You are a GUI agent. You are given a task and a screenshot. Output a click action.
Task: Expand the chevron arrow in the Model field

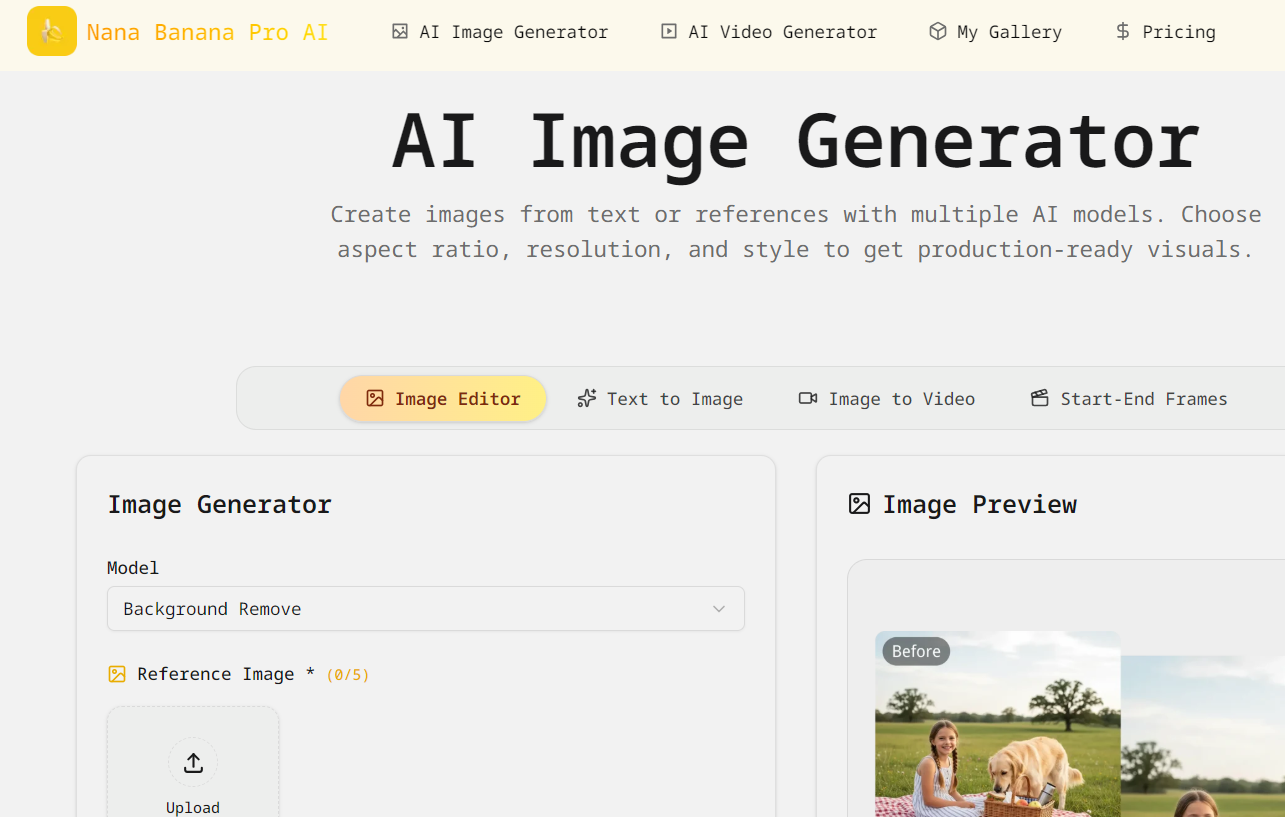(718, 609)
